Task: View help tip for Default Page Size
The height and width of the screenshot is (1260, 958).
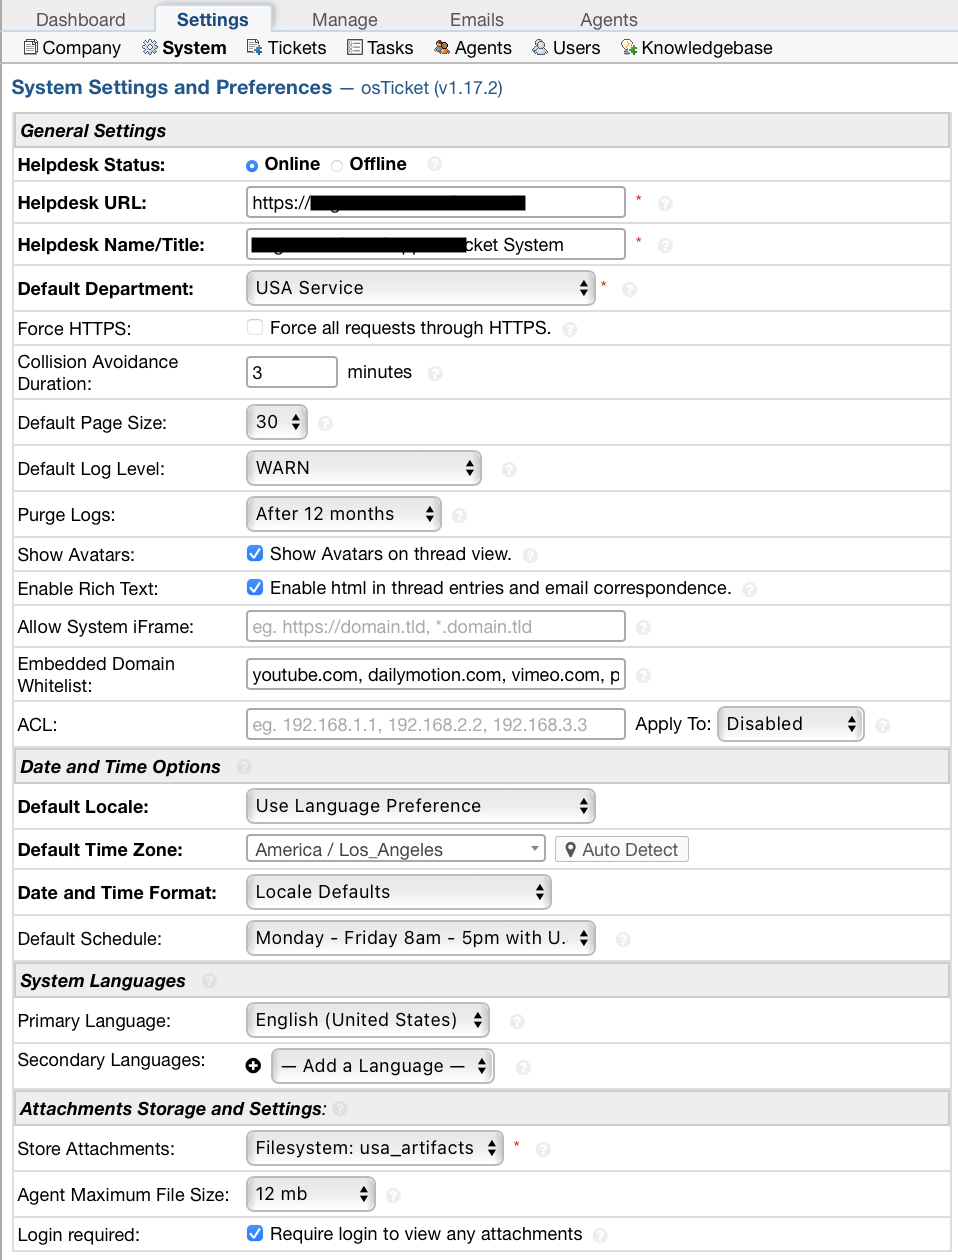Action: pos(325,424)
